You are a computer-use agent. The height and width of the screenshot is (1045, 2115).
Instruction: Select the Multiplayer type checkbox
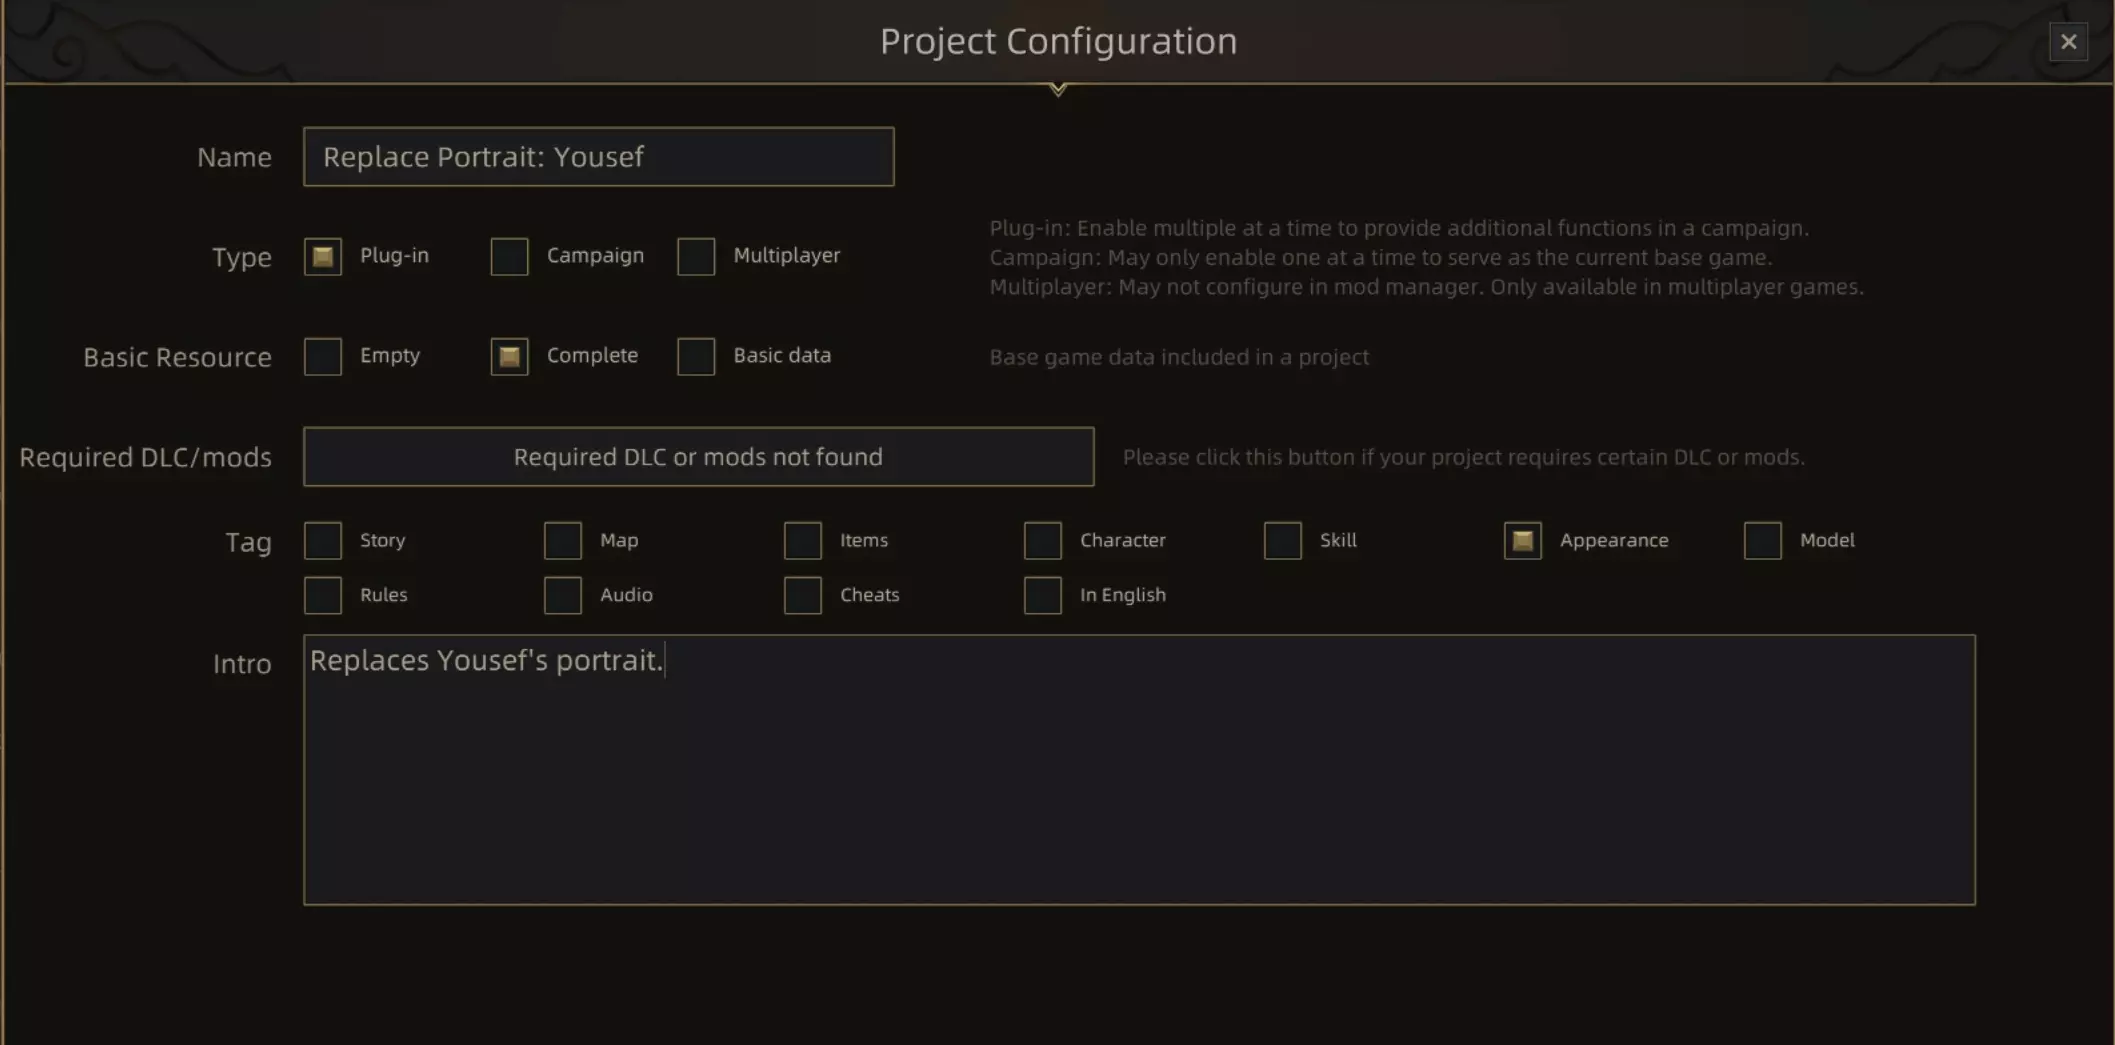pos(696,257)
